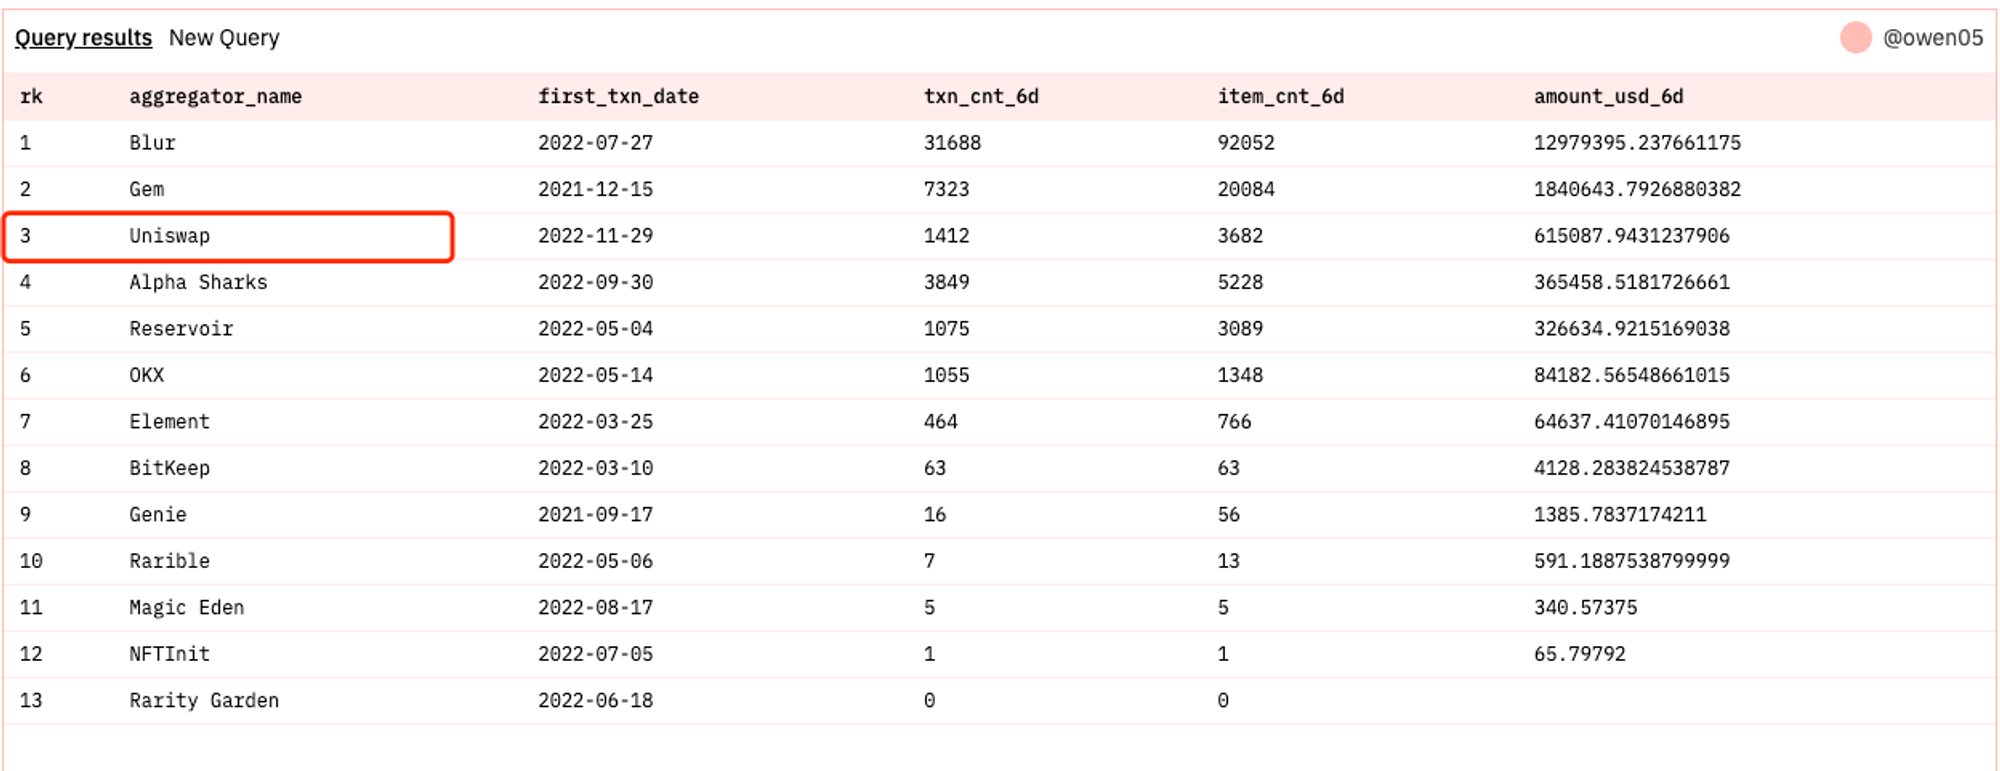Click the highlighted Uniswap cell
The width and height of the screenshot is (2000, 771).
[x=169, y=236]
